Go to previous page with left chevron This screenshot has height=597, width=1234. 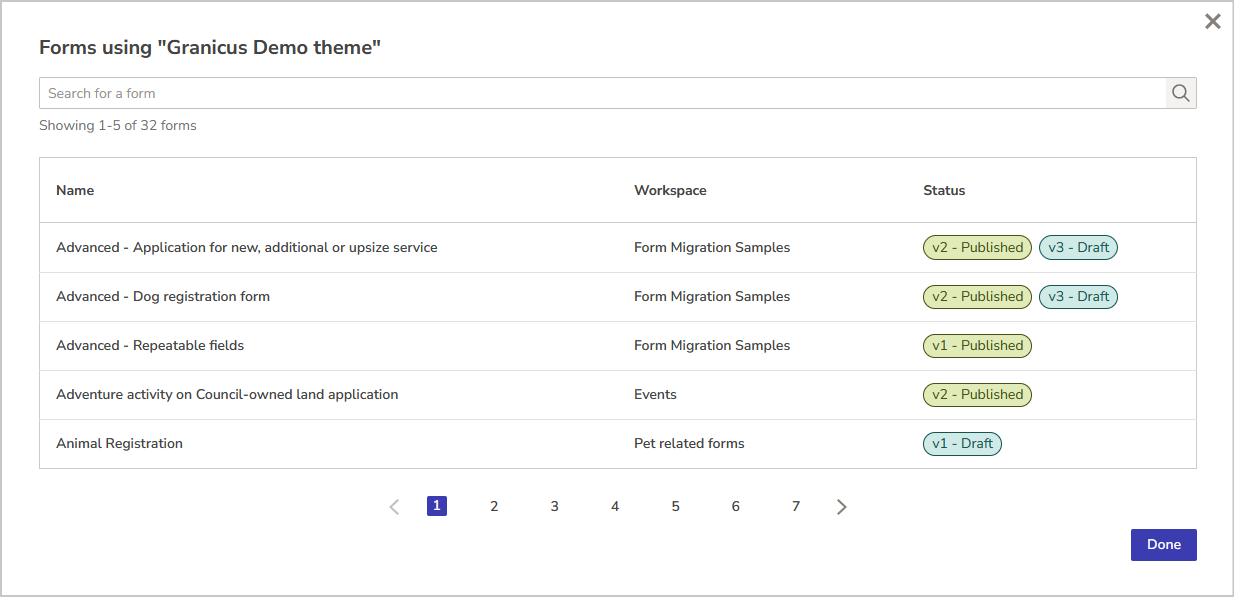click(394, 507)
